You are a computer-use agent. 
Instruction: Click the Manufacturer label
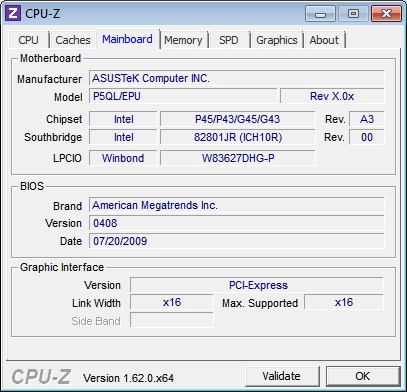49,79
